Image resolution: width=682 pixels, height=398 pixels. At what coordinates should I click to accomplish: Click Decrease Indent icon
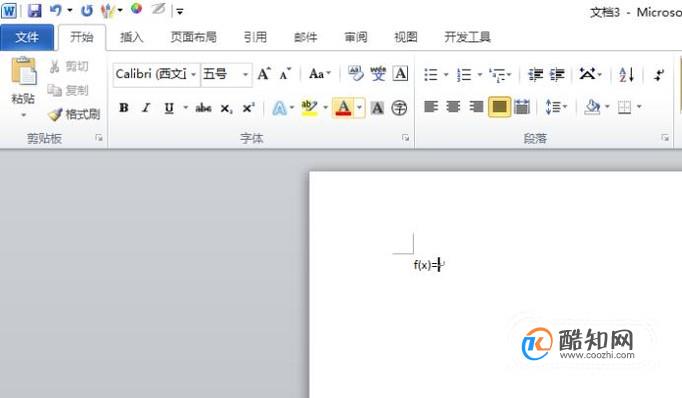click(535, 74)
